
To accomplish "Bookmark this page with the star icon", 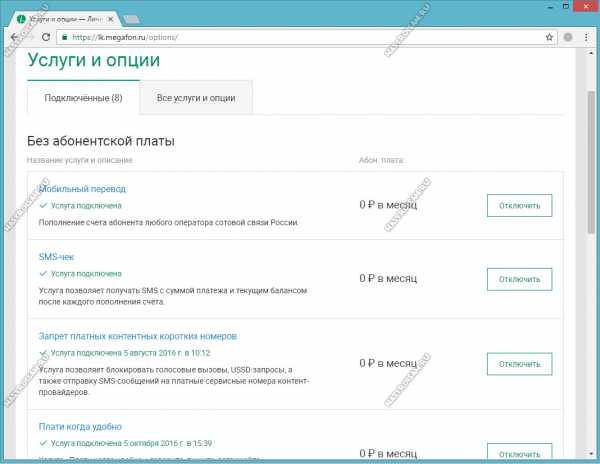I will 550,36.
